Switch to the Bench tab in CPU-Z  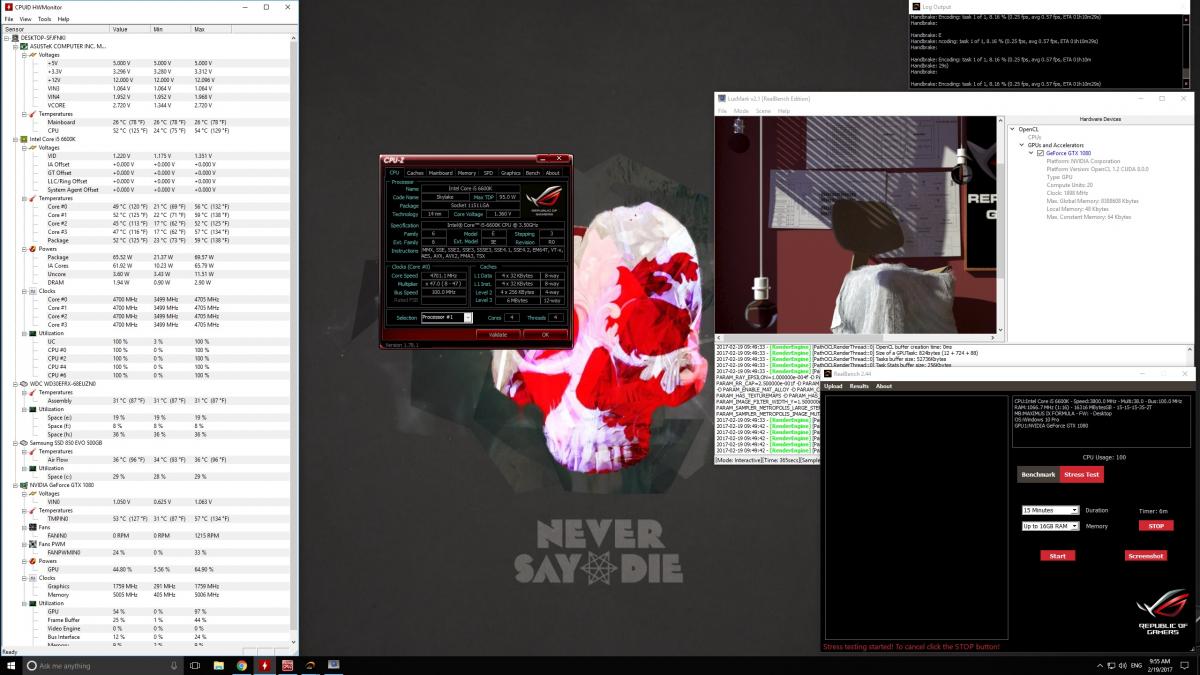click(x=533, y=173)
